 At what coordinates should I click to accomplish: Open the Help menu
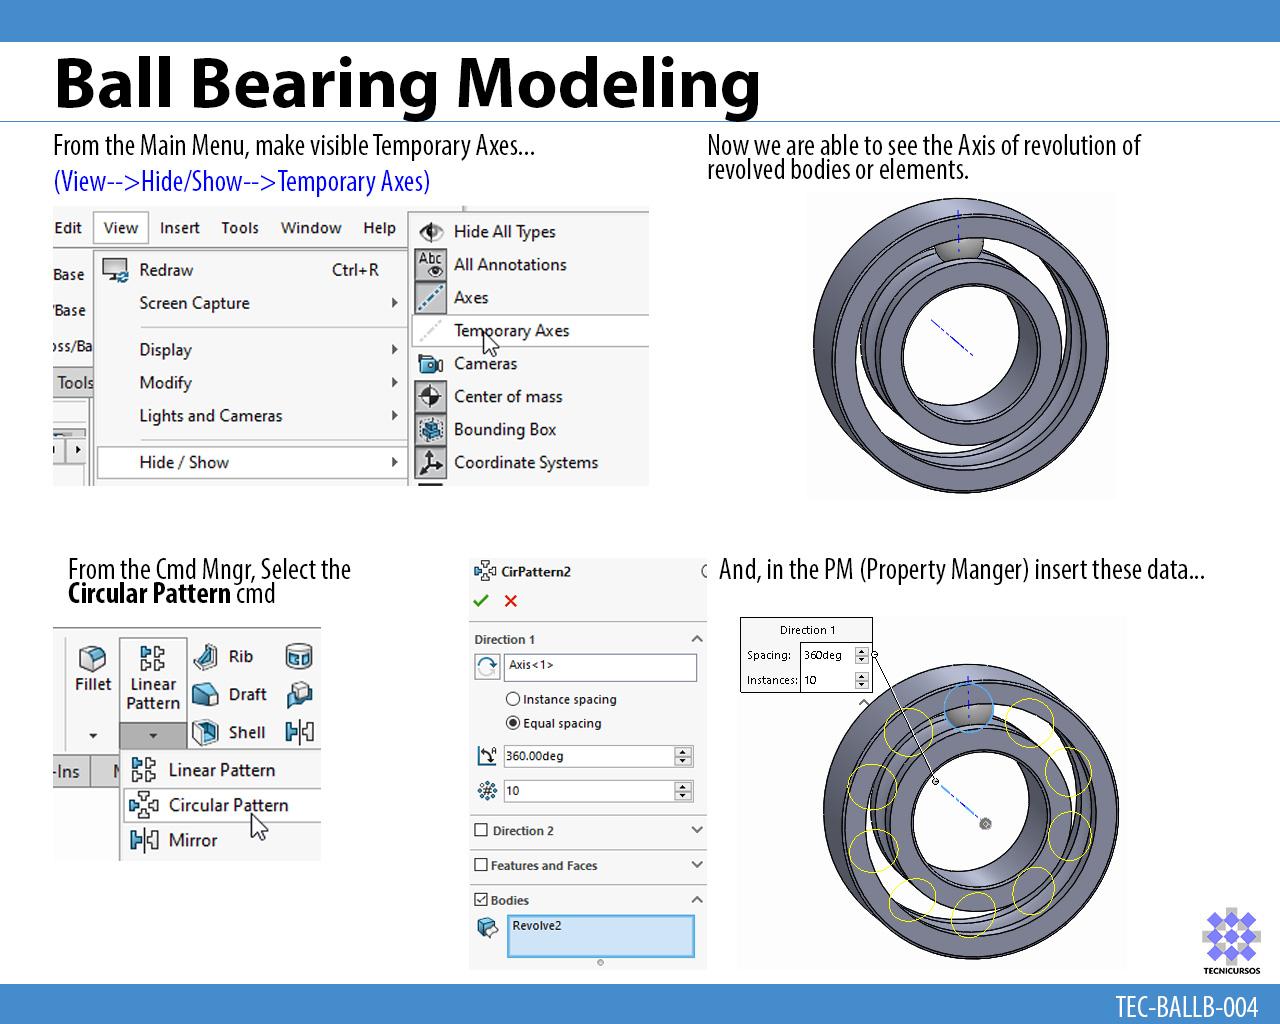(x=379, y=228)
